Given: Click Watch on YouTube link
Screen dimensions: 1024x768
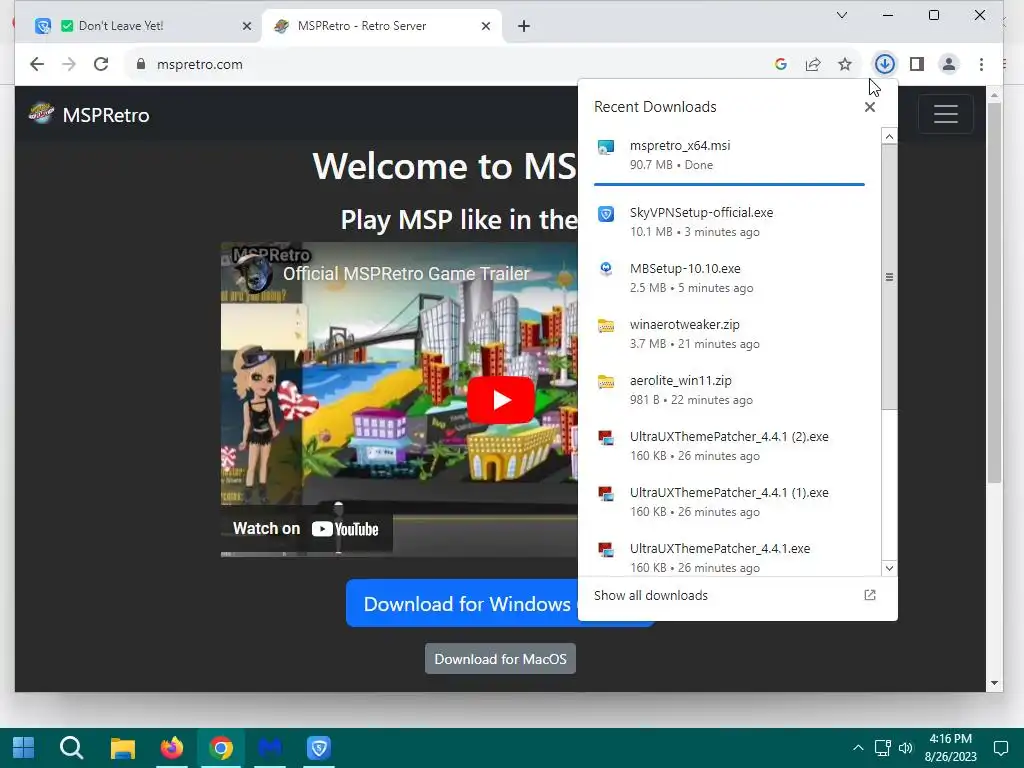Looking at the screenshot, I should pyautogui.click(x=306, y=528).
